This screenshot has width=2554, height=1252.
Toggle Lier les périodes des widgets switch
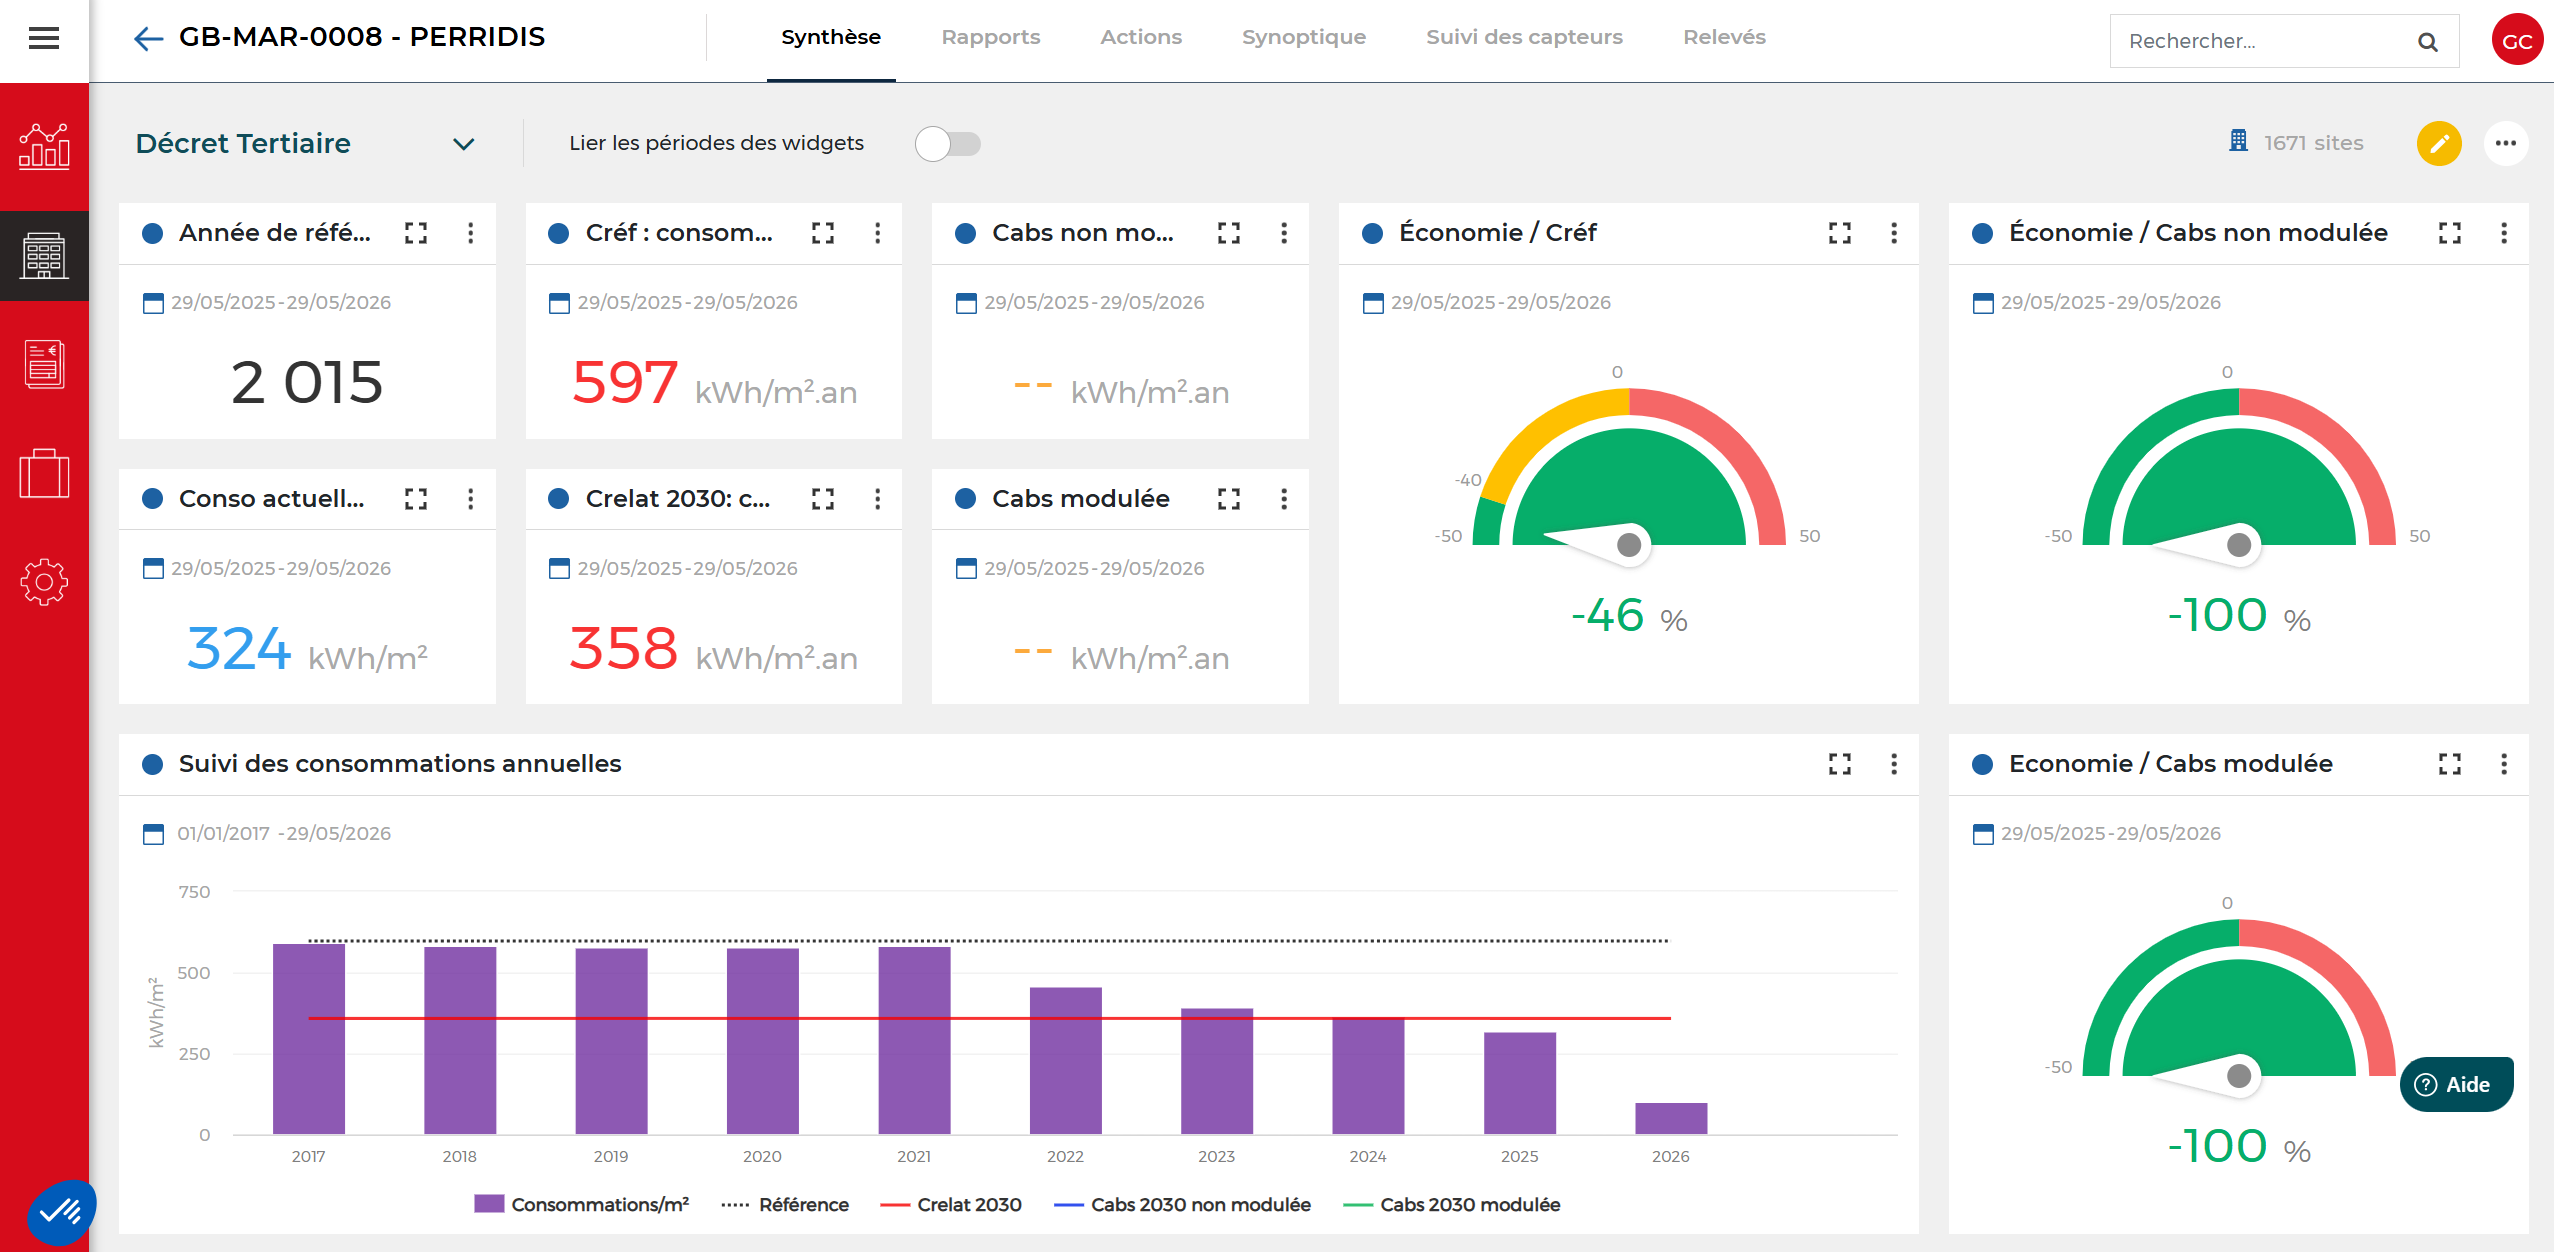coord(948,144)
